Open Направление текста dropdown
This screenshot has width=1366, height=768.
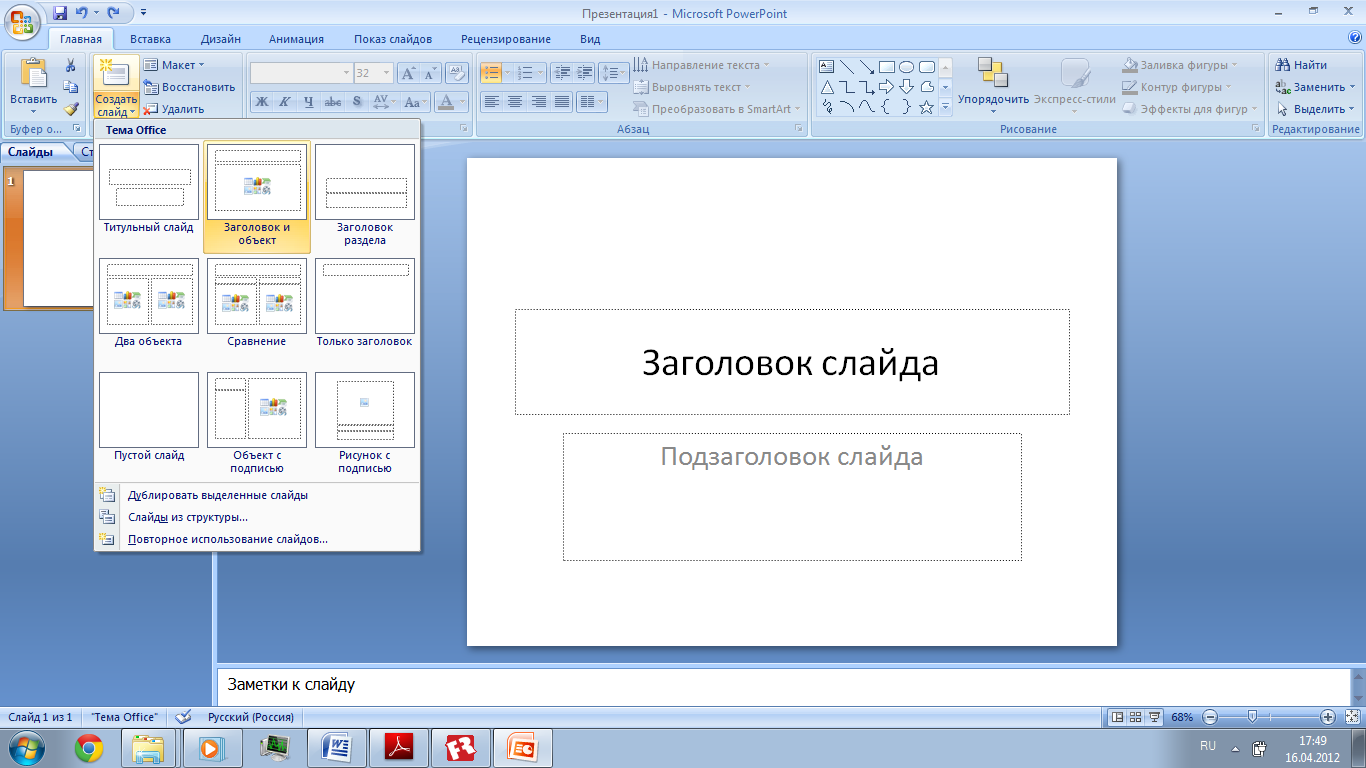point(701,65)
